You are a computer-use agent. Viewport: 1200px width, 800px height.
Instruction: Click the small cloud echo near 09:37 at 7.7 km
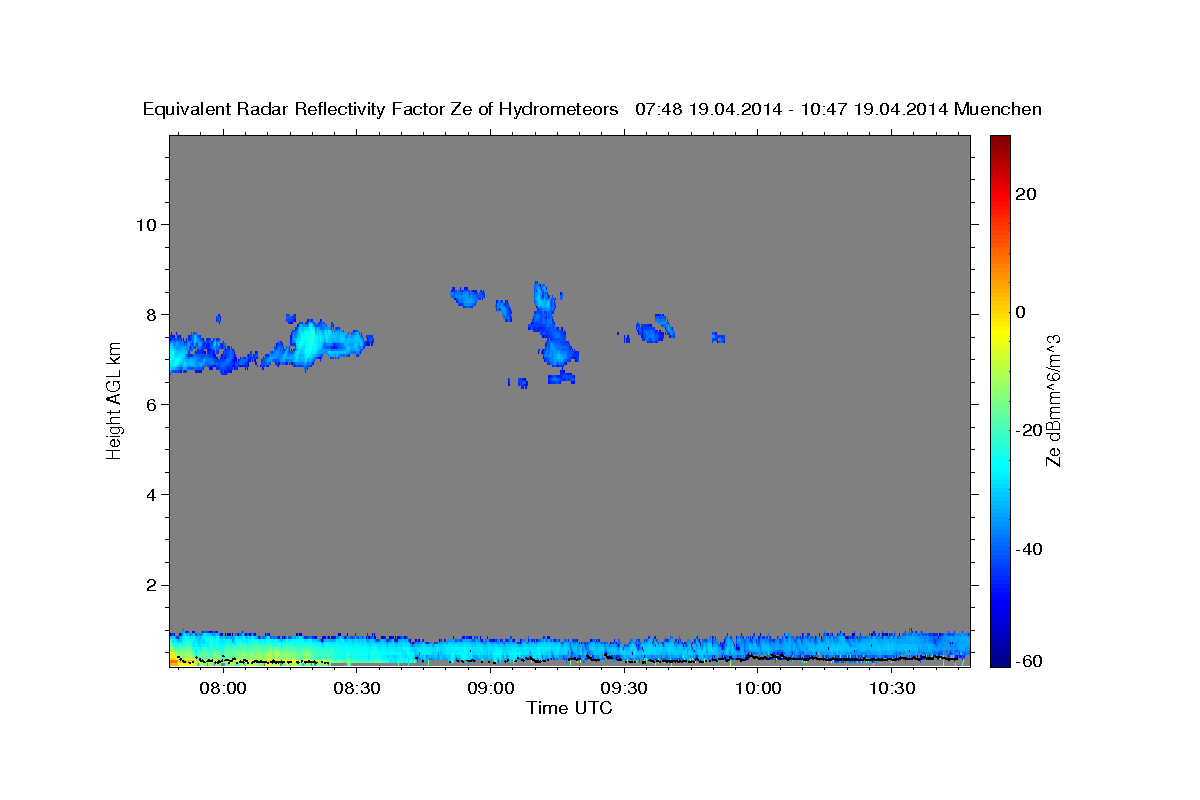coord(655,329)
